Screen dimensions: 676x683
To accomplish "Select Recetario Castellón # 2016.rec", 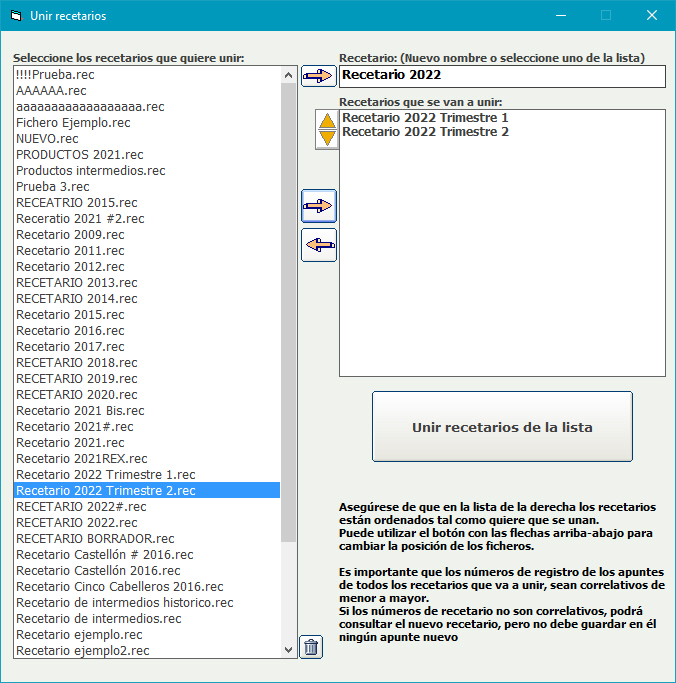I will 147,555.
